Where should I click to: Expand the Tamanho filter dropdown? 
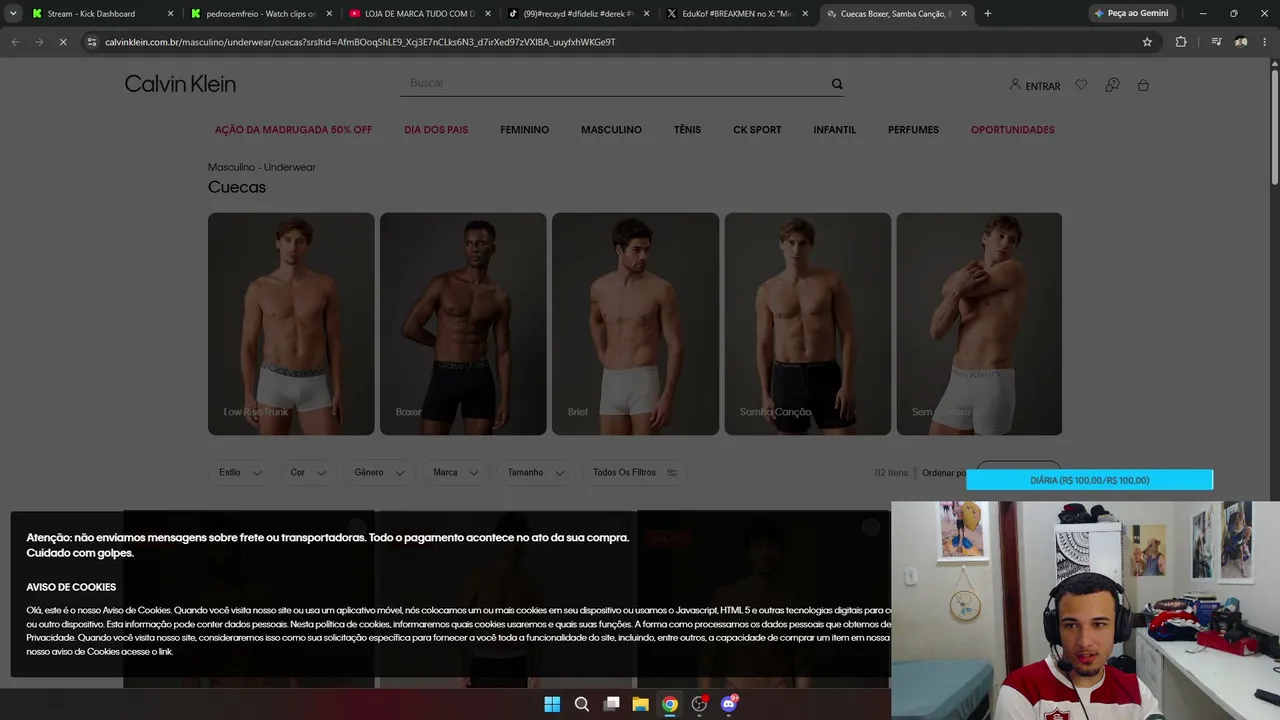pyautogui.click(x=535, y=473)
